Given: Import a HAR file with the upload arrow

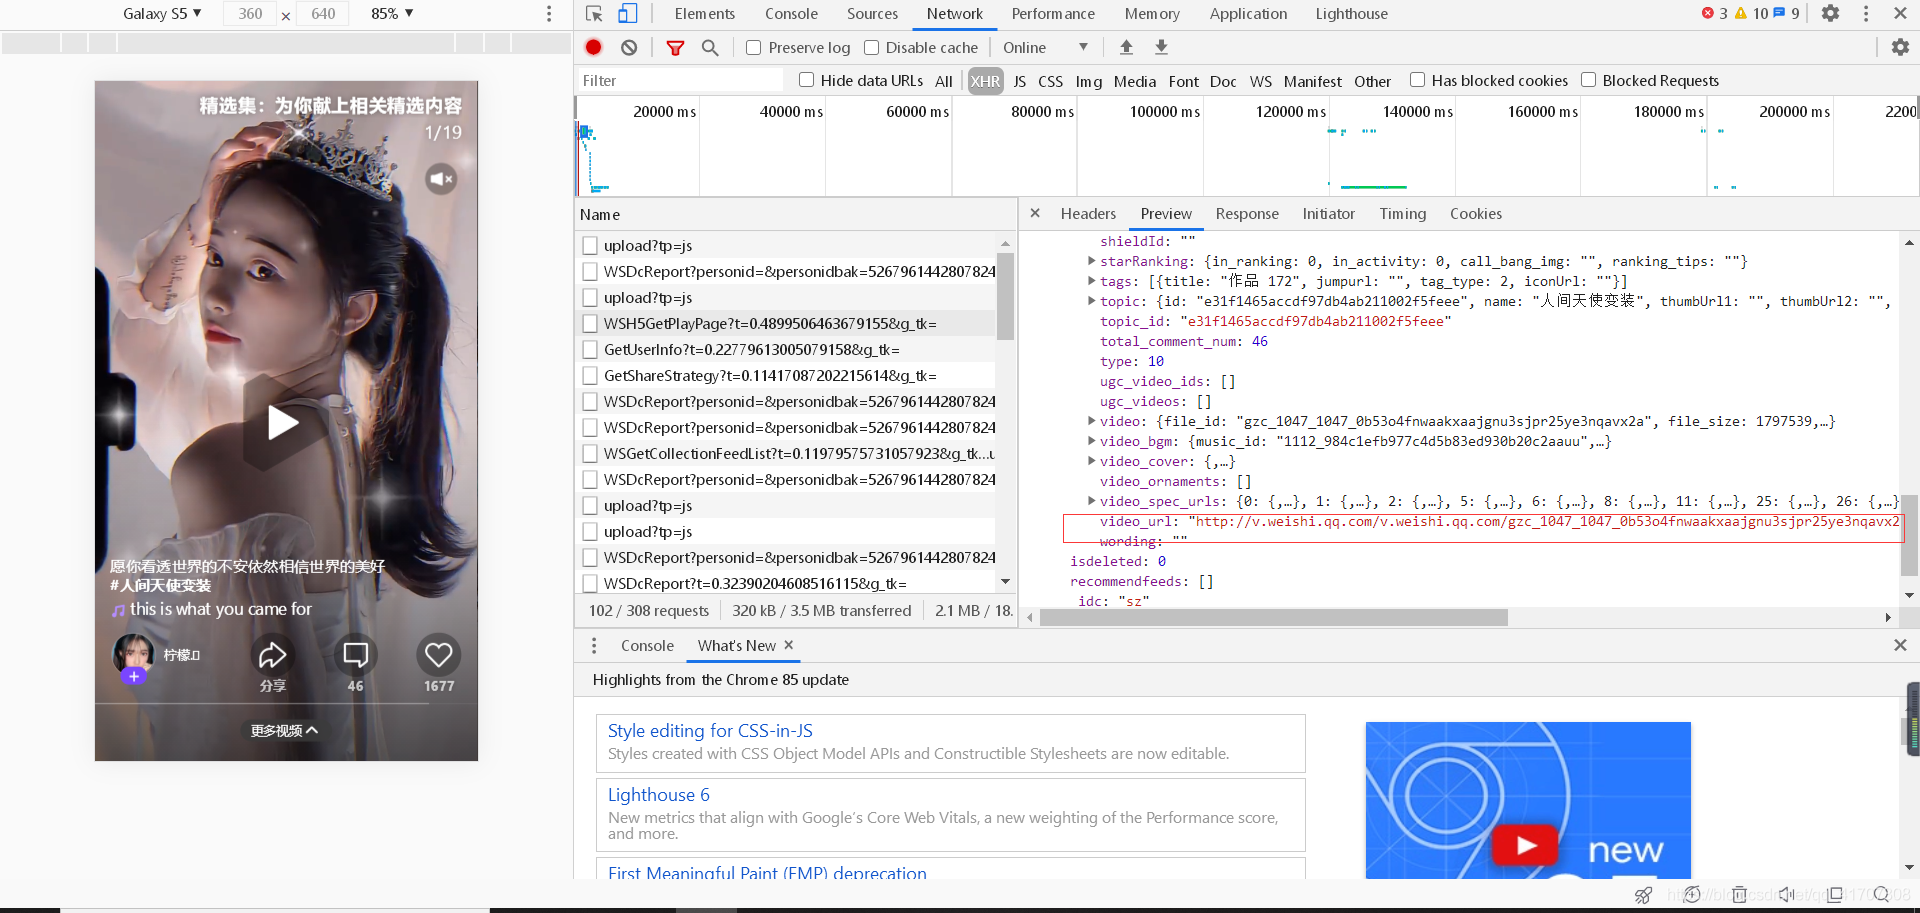Looking at the screenshot, I should click(1126, 47).
